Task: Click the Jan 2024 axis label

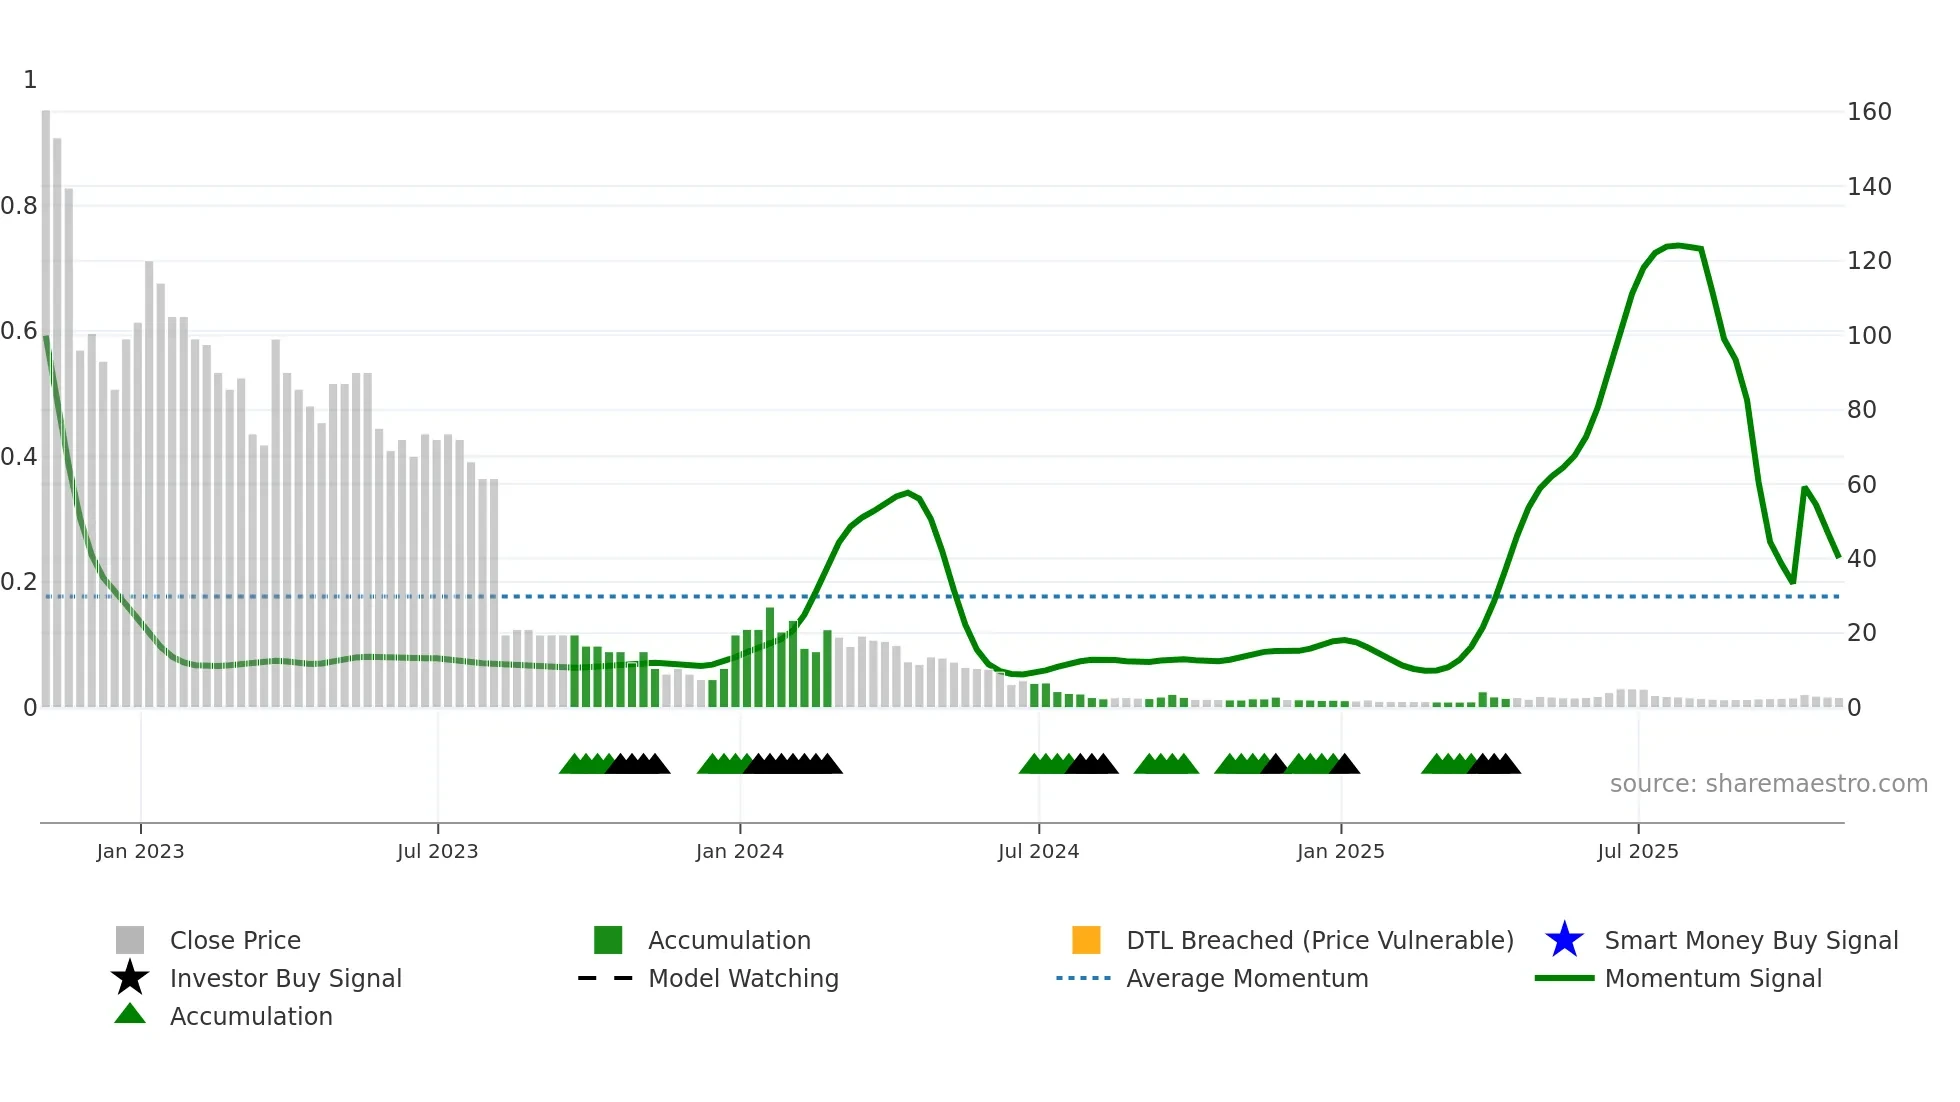Action: 740,851
